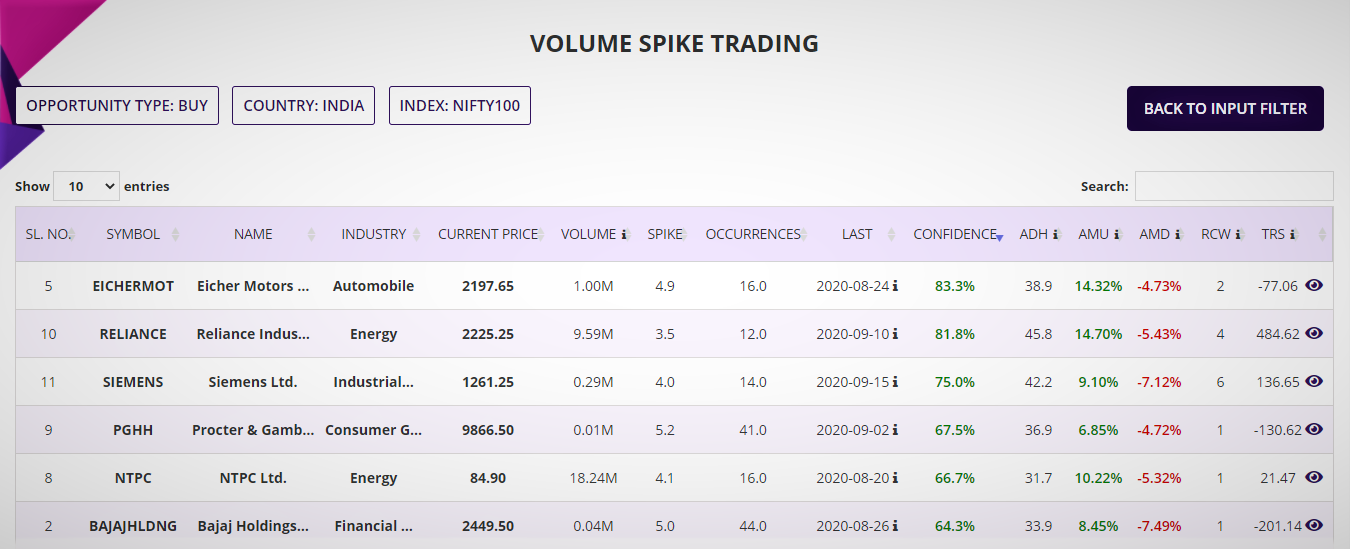View details eye icon for PGHH row
The image size is (1350, 549).
(1314, 429)
